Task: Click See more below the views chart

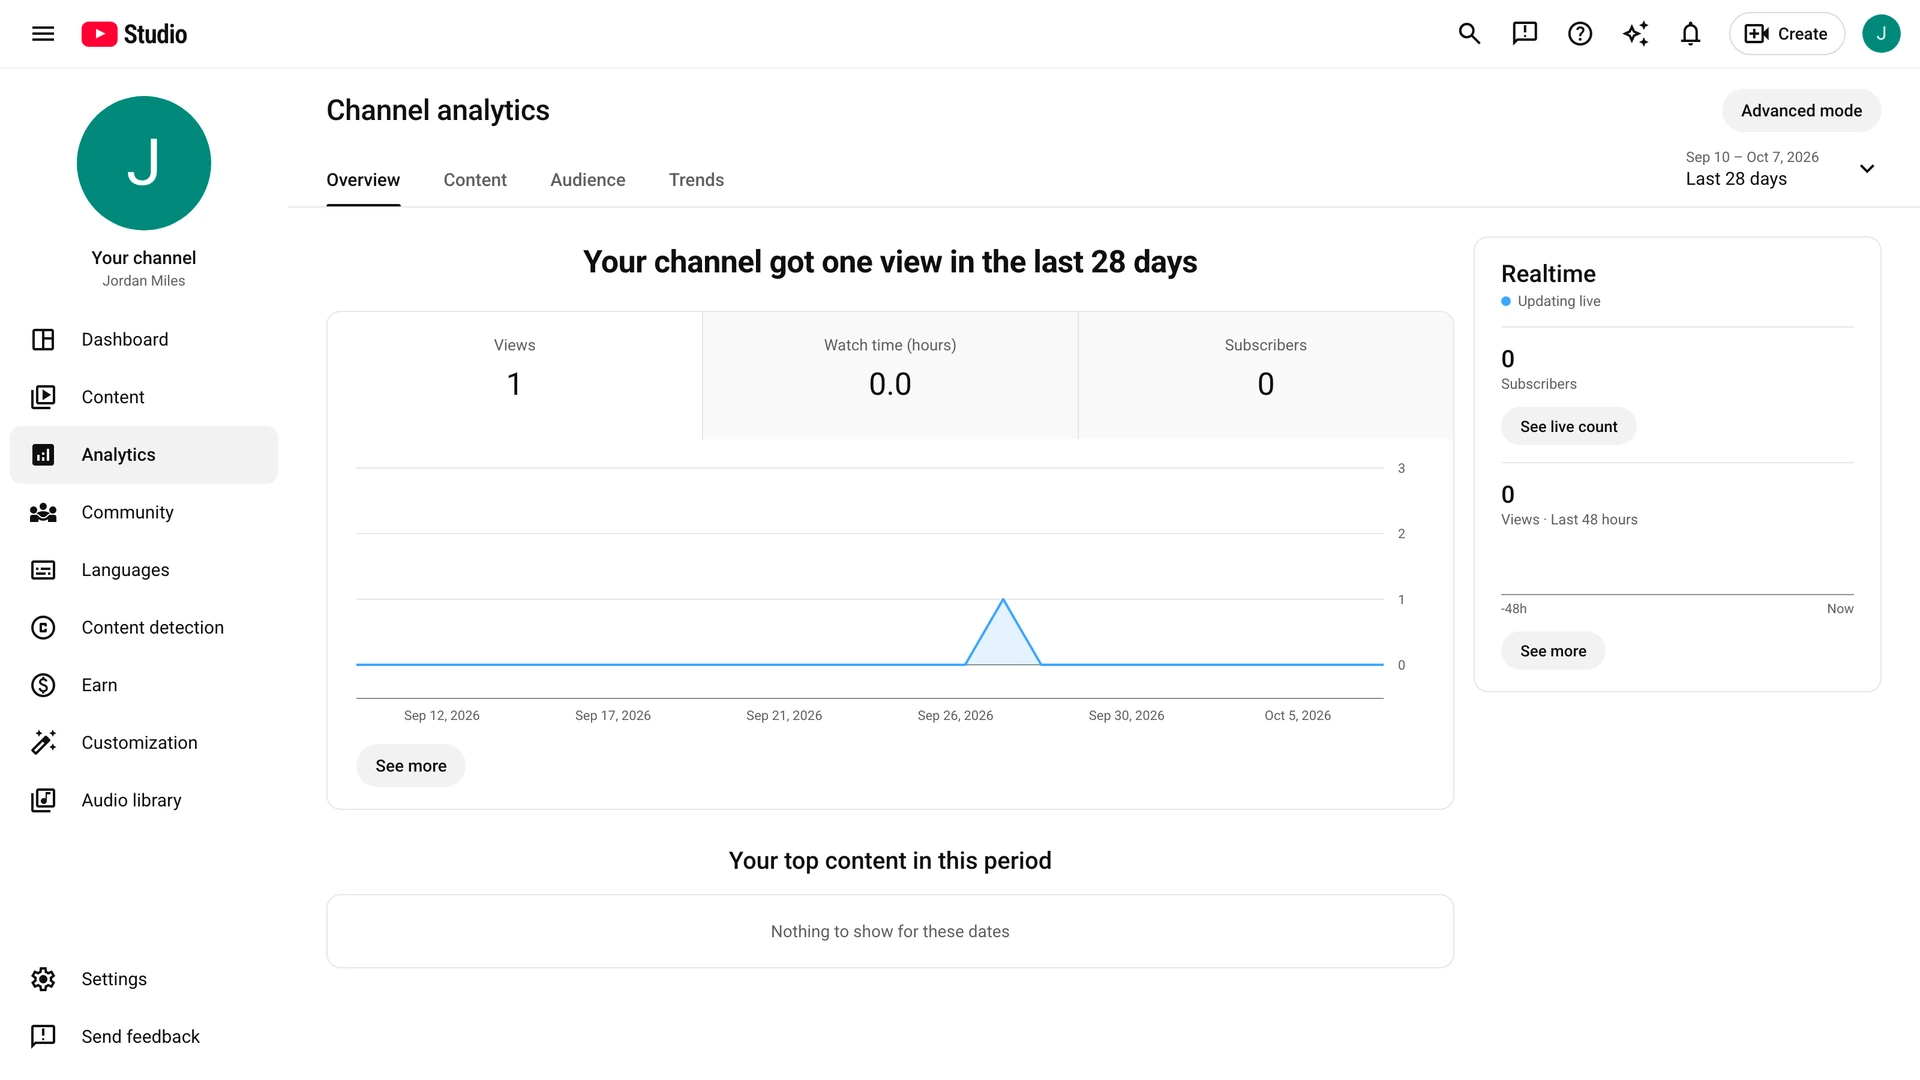Action: (x=411, y=766)
